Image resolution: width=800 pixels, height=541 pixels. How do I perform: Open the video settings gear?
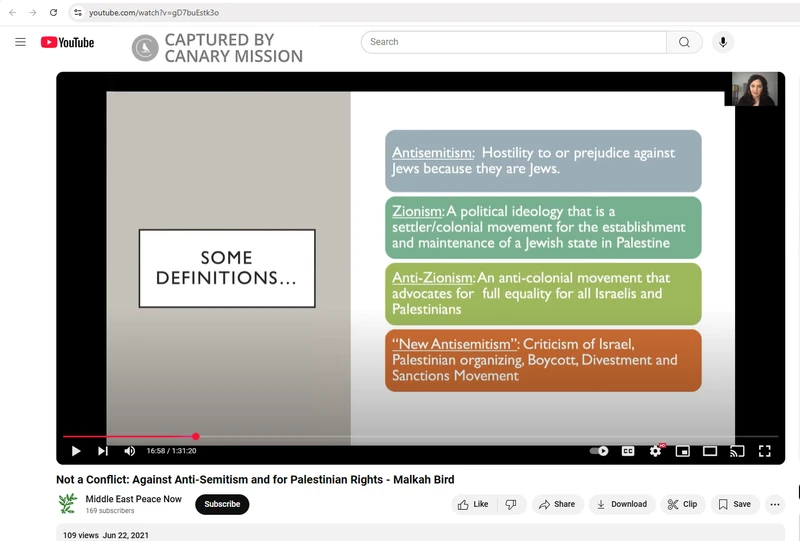point(655,451)
